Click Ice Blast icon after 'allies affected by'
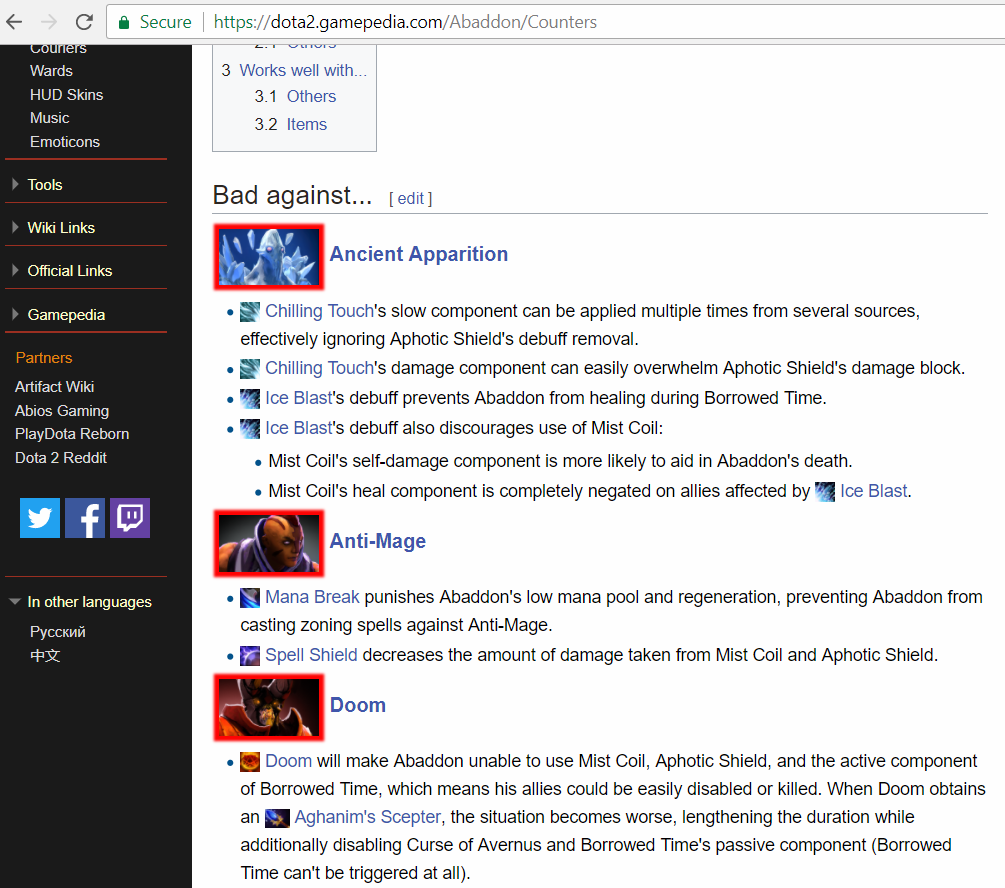1005x888 pixels. point(825,492)
